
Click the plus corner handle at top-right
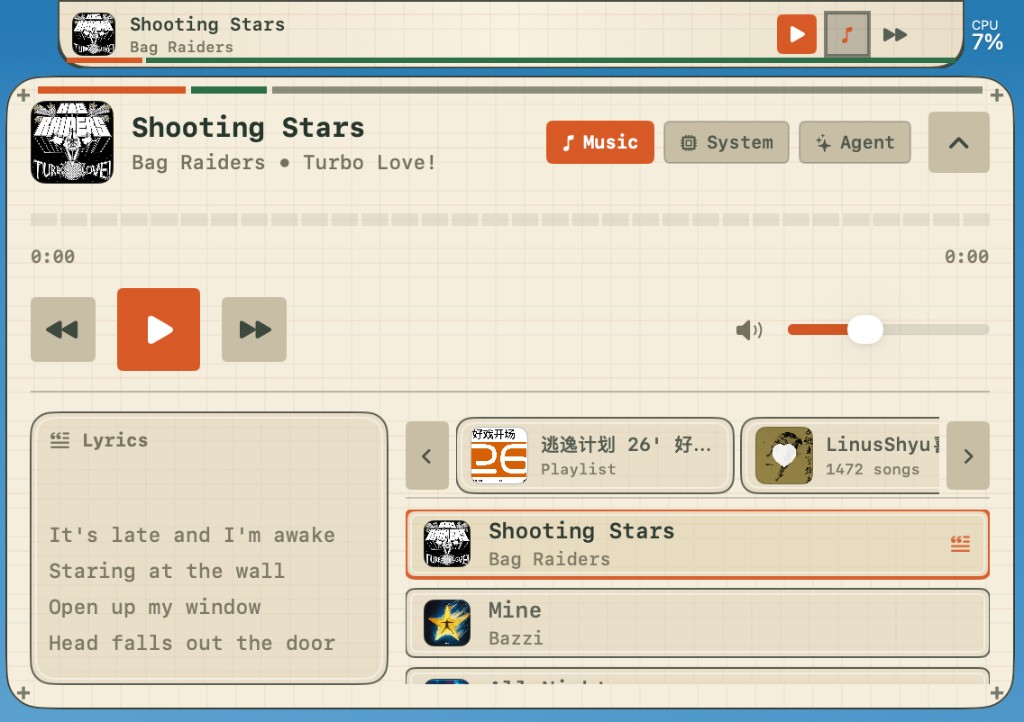[x=997, y=95]
